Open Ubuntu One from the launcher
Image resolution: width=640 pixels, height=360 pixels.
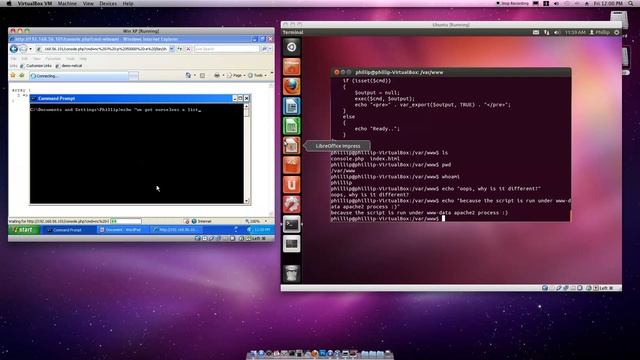[x=291, y=184]
